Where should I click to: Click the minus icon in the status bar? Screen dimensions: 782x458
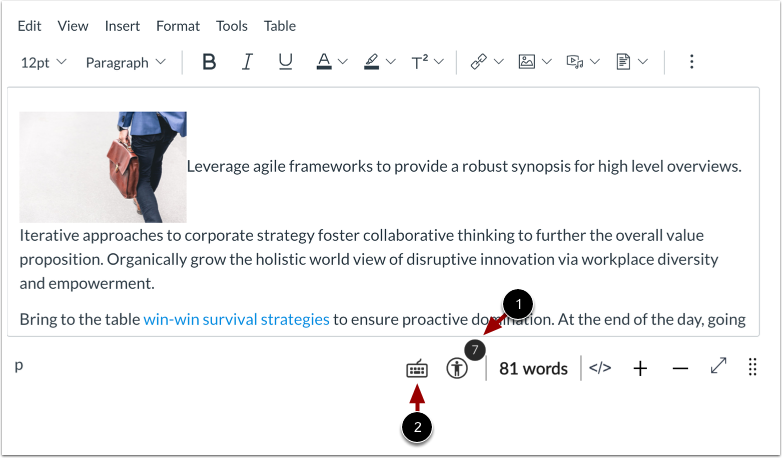[x=680, y=368]
